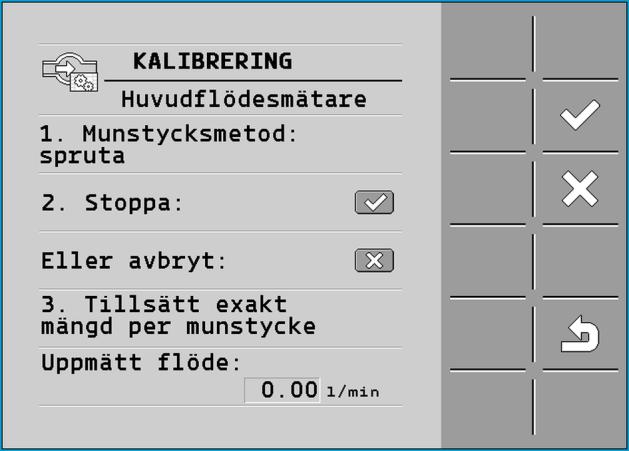Tap the blank softkey between X and back arrow
This screenshot has height=451, width=629.
pyautogui.click(x=580, y=261)
